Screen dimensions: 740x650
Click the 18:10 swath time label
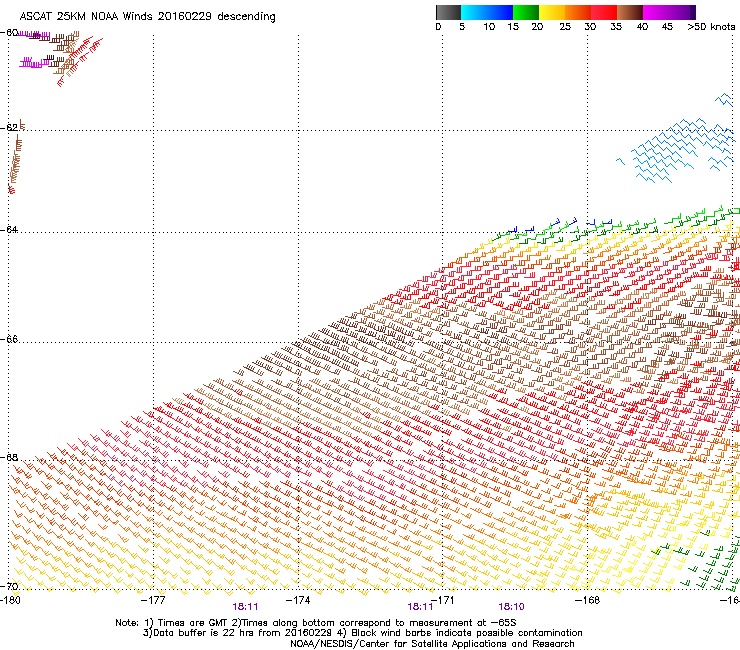click(x=512, y=607)
